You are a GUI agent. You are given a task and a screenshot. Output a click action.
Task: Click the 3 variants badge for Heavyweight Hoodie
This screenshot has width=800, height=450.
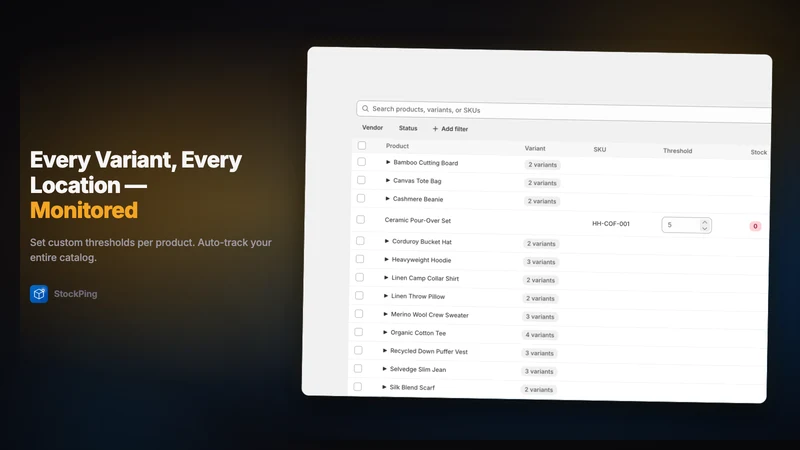tap(540, 262)
